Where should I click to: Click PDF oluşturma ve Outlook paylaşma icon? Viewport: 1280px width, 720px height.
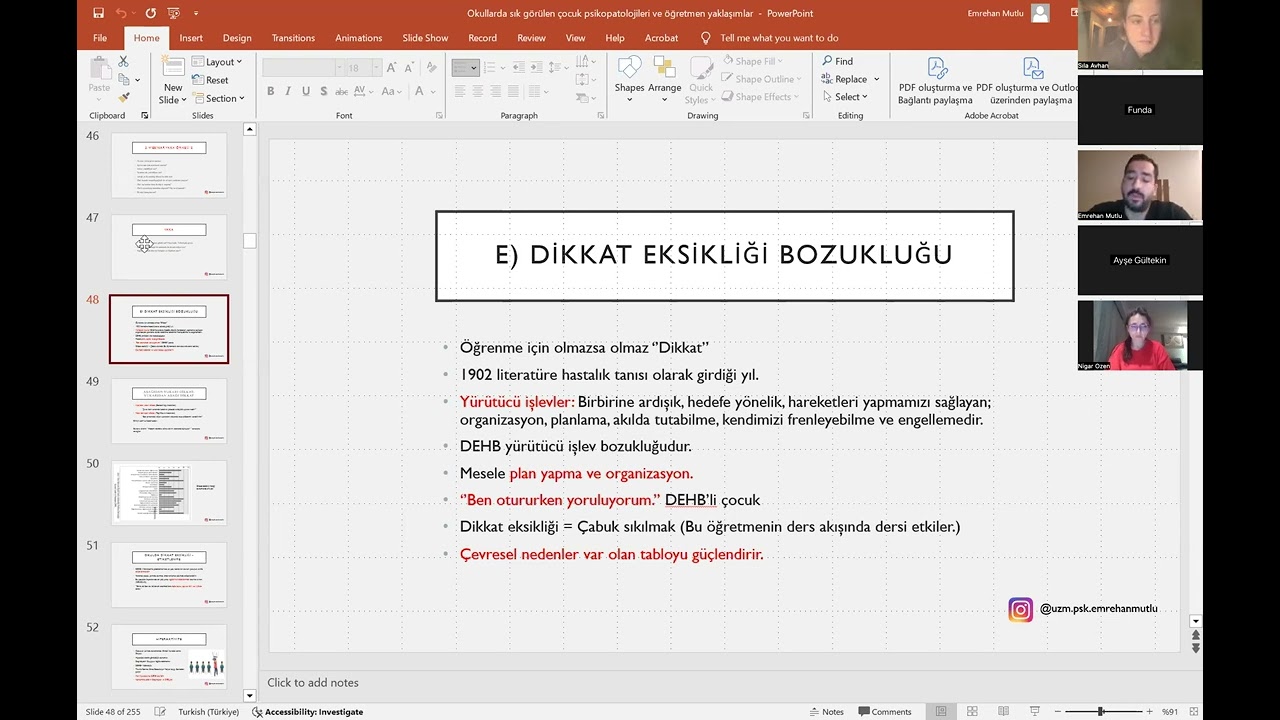[x=1033, y=68]
